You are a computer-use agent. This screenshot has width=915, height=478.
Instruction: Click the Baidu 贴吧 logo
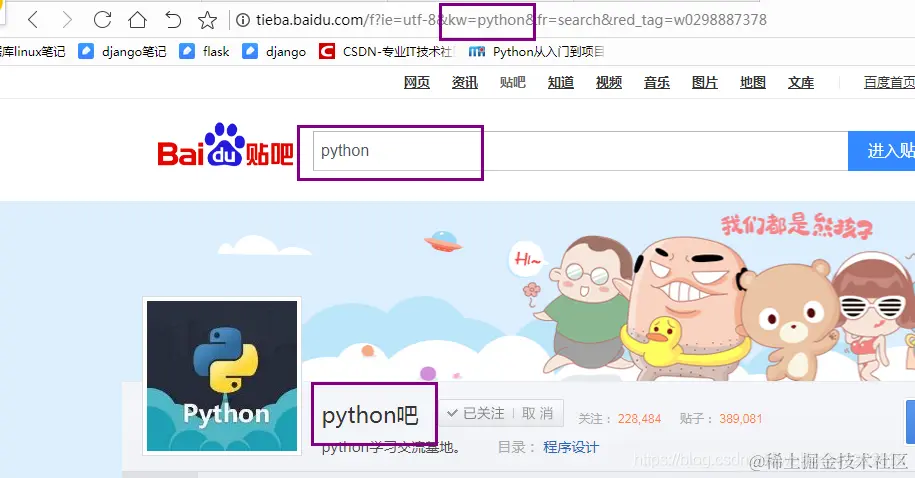click(x=225, y=146)
